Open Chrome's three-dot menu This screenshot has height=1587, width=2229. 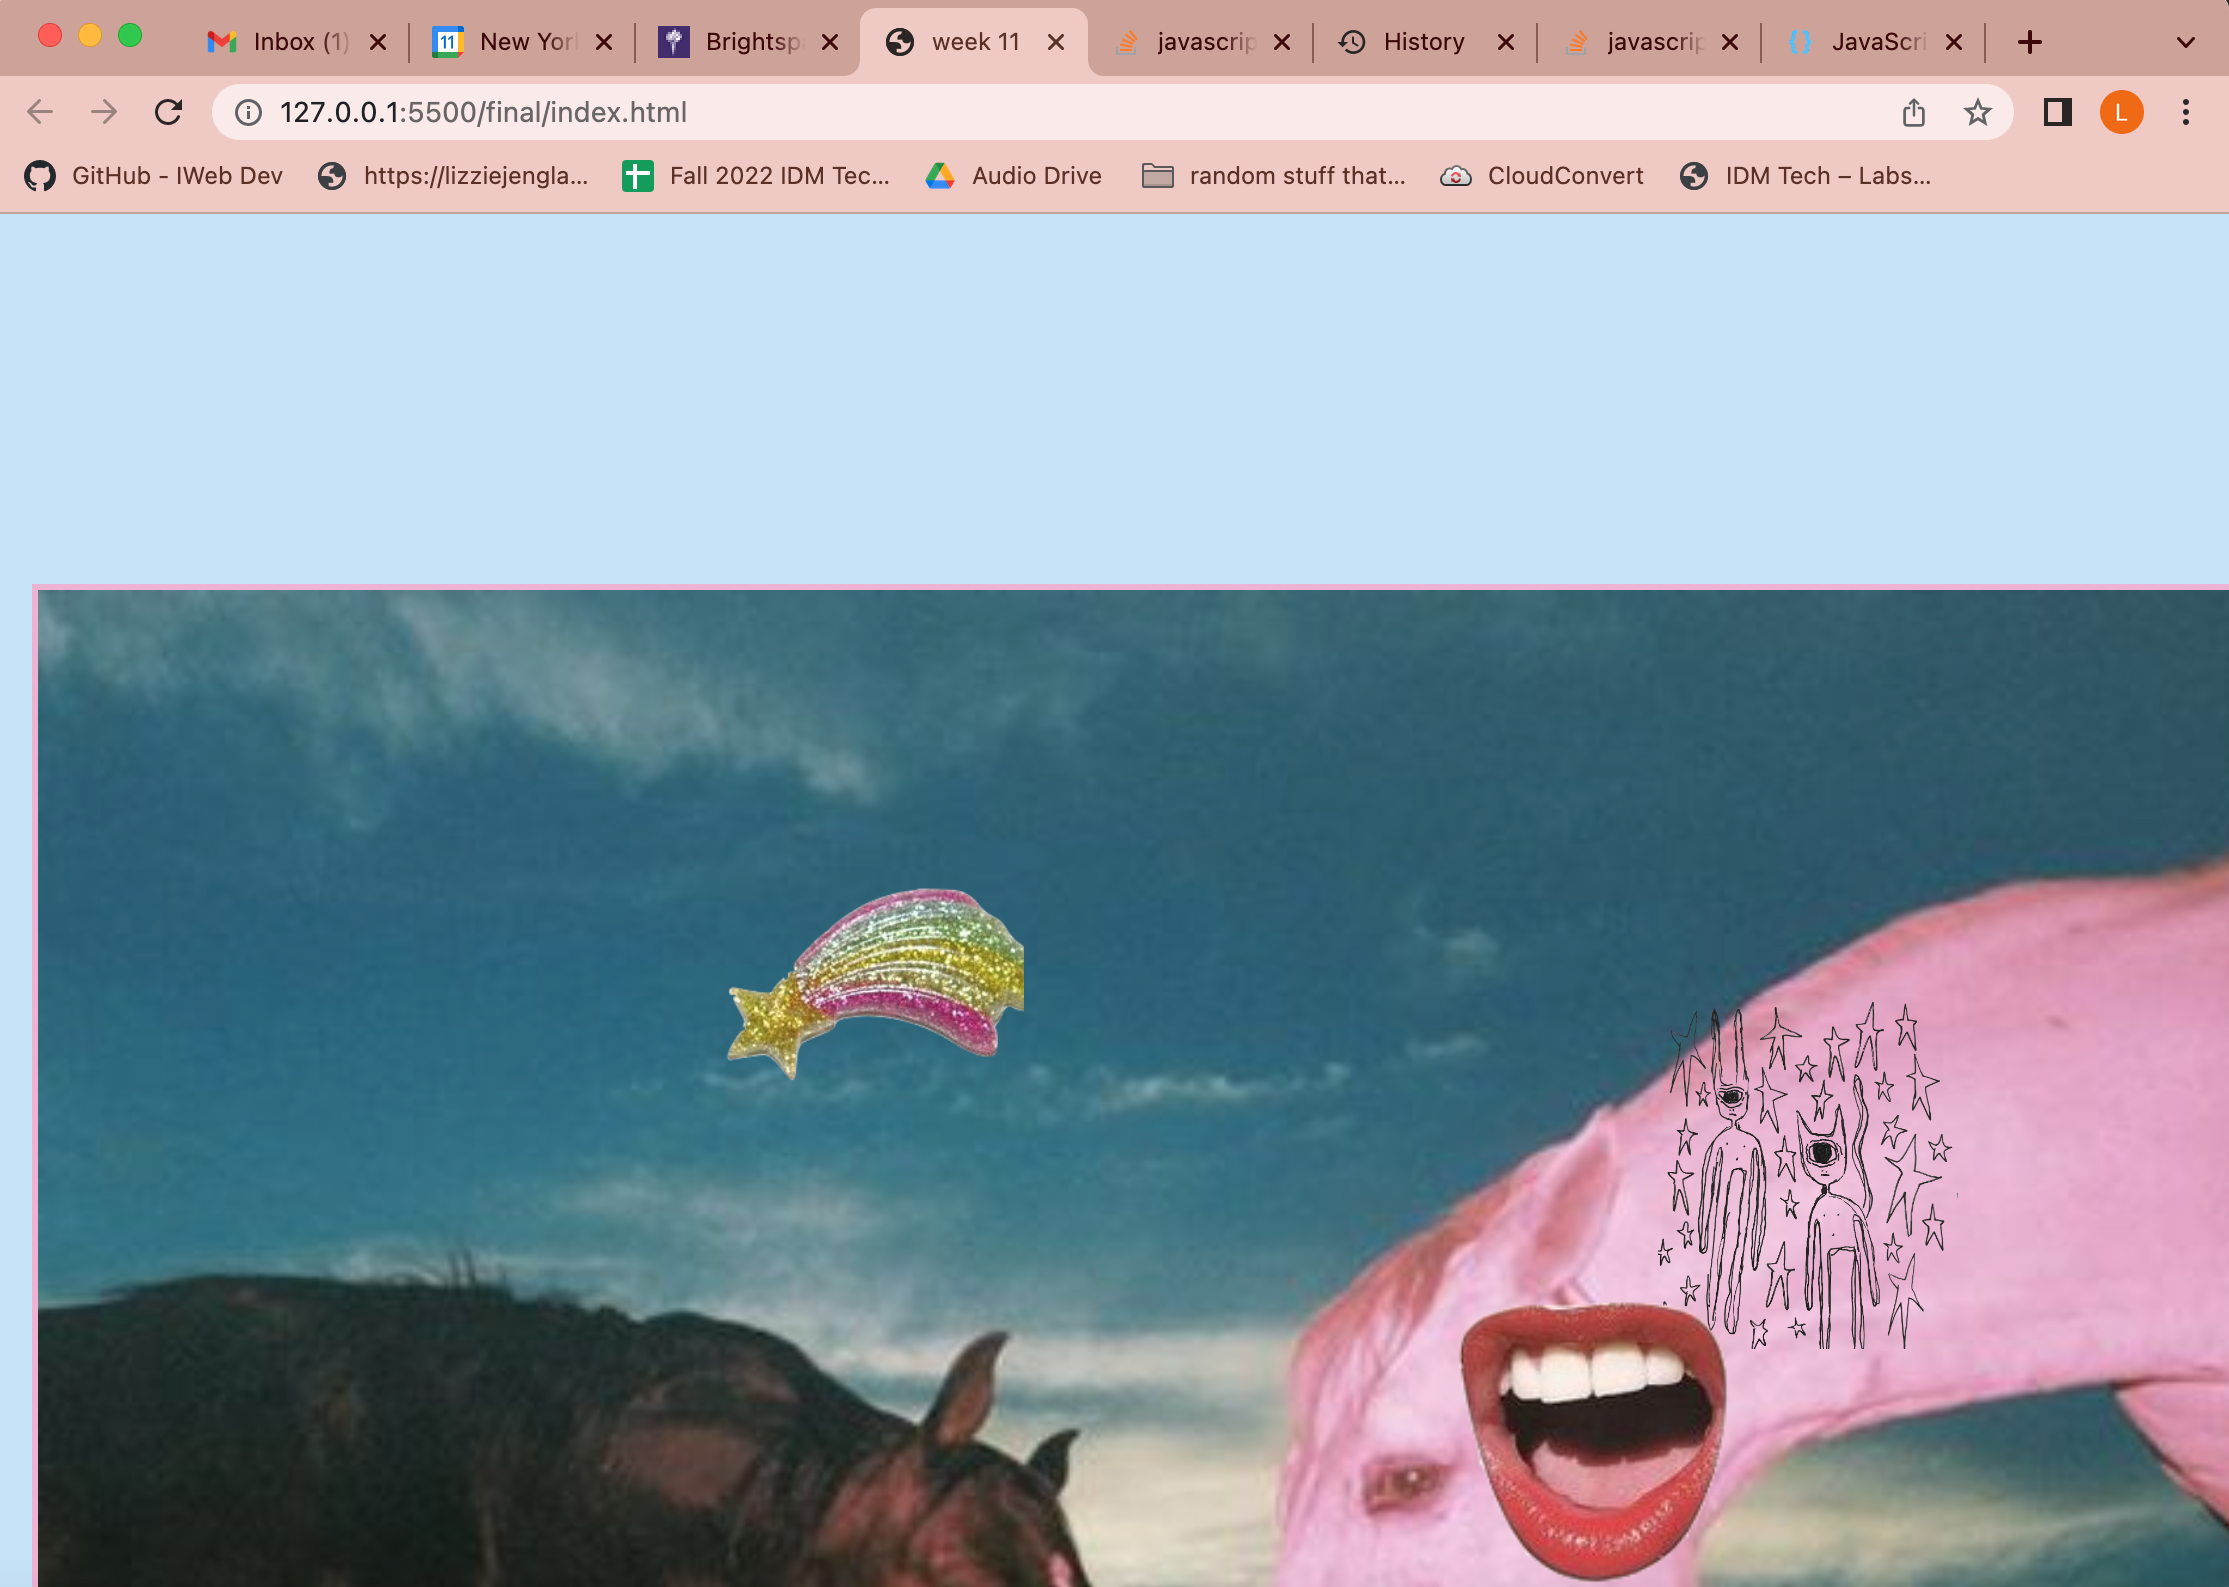click(x=2185, y=112)
